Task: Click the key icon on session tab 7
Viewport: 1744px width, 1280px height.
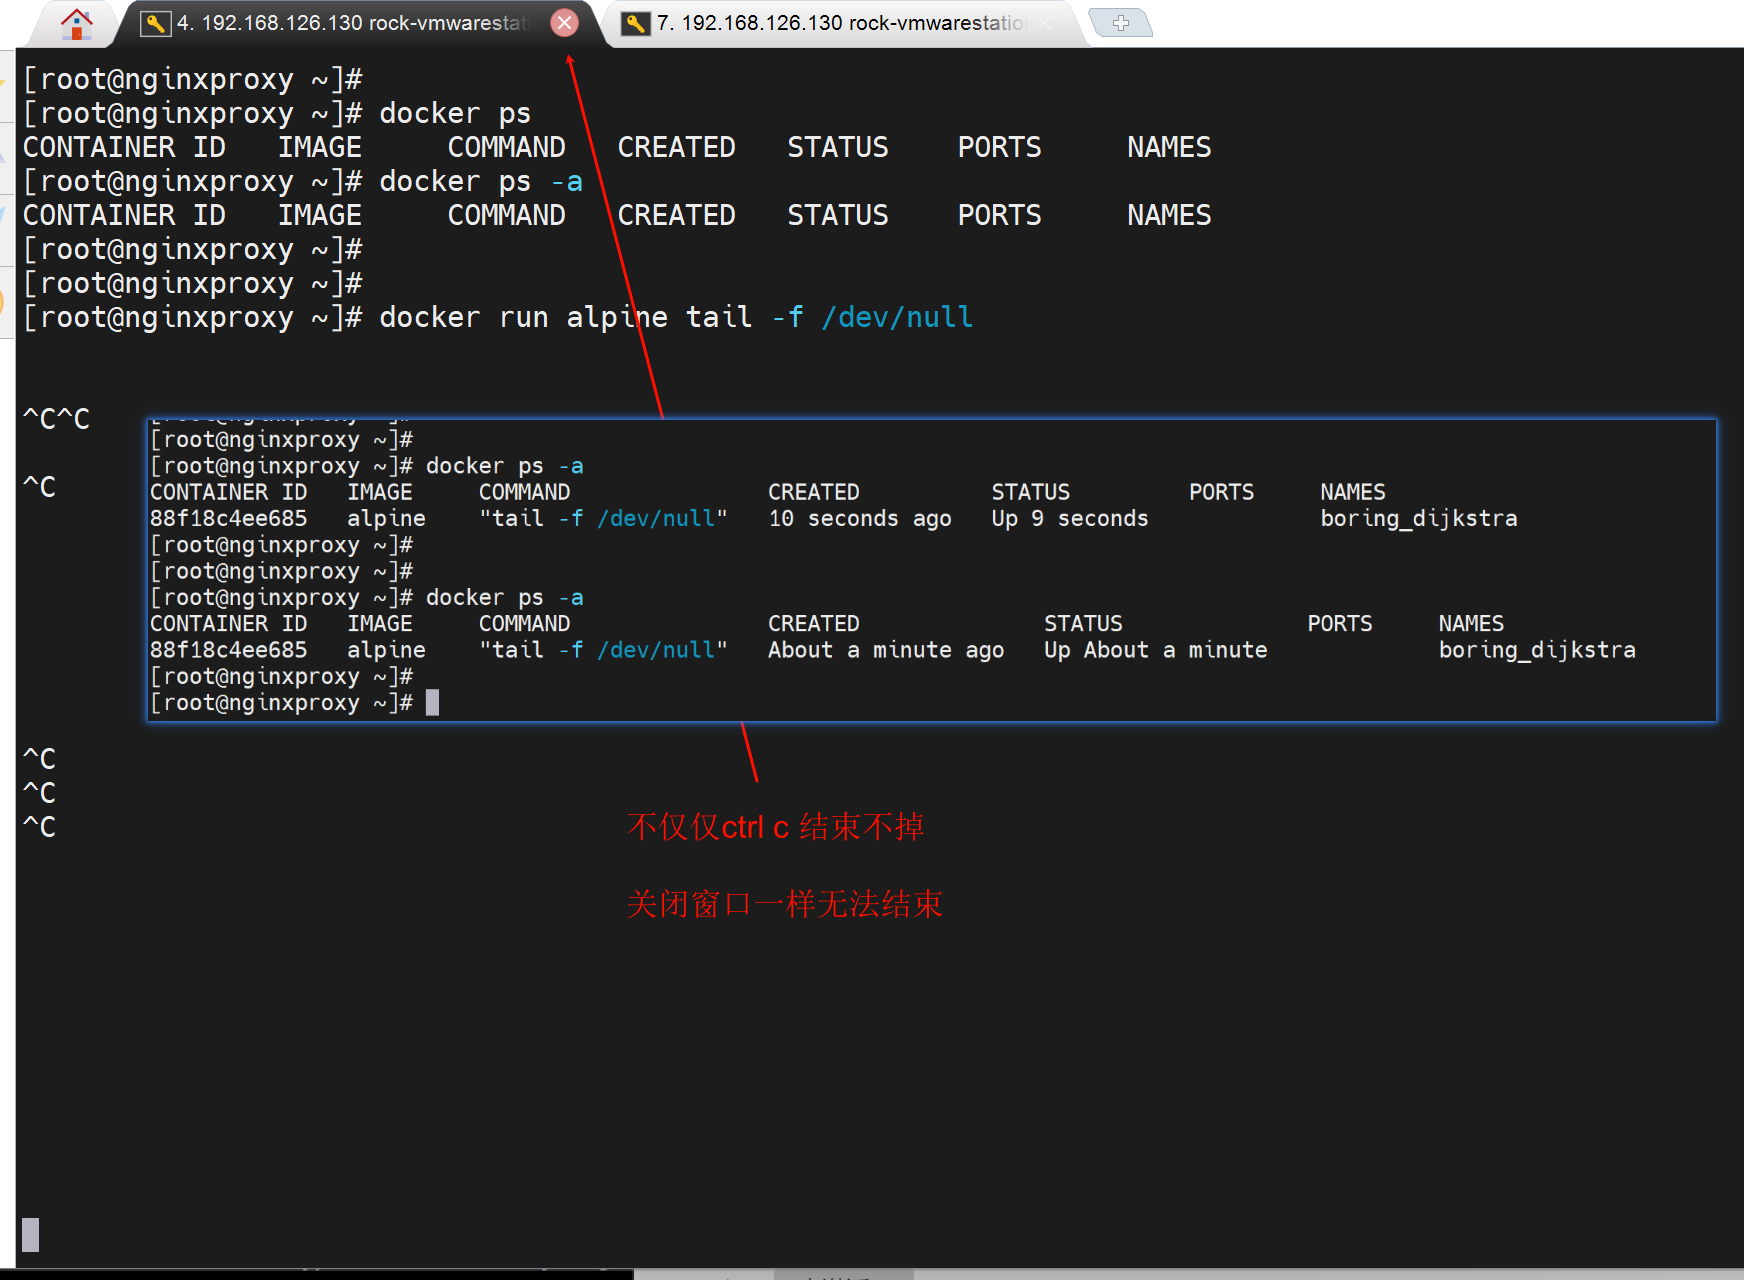Action: point(635,23)
